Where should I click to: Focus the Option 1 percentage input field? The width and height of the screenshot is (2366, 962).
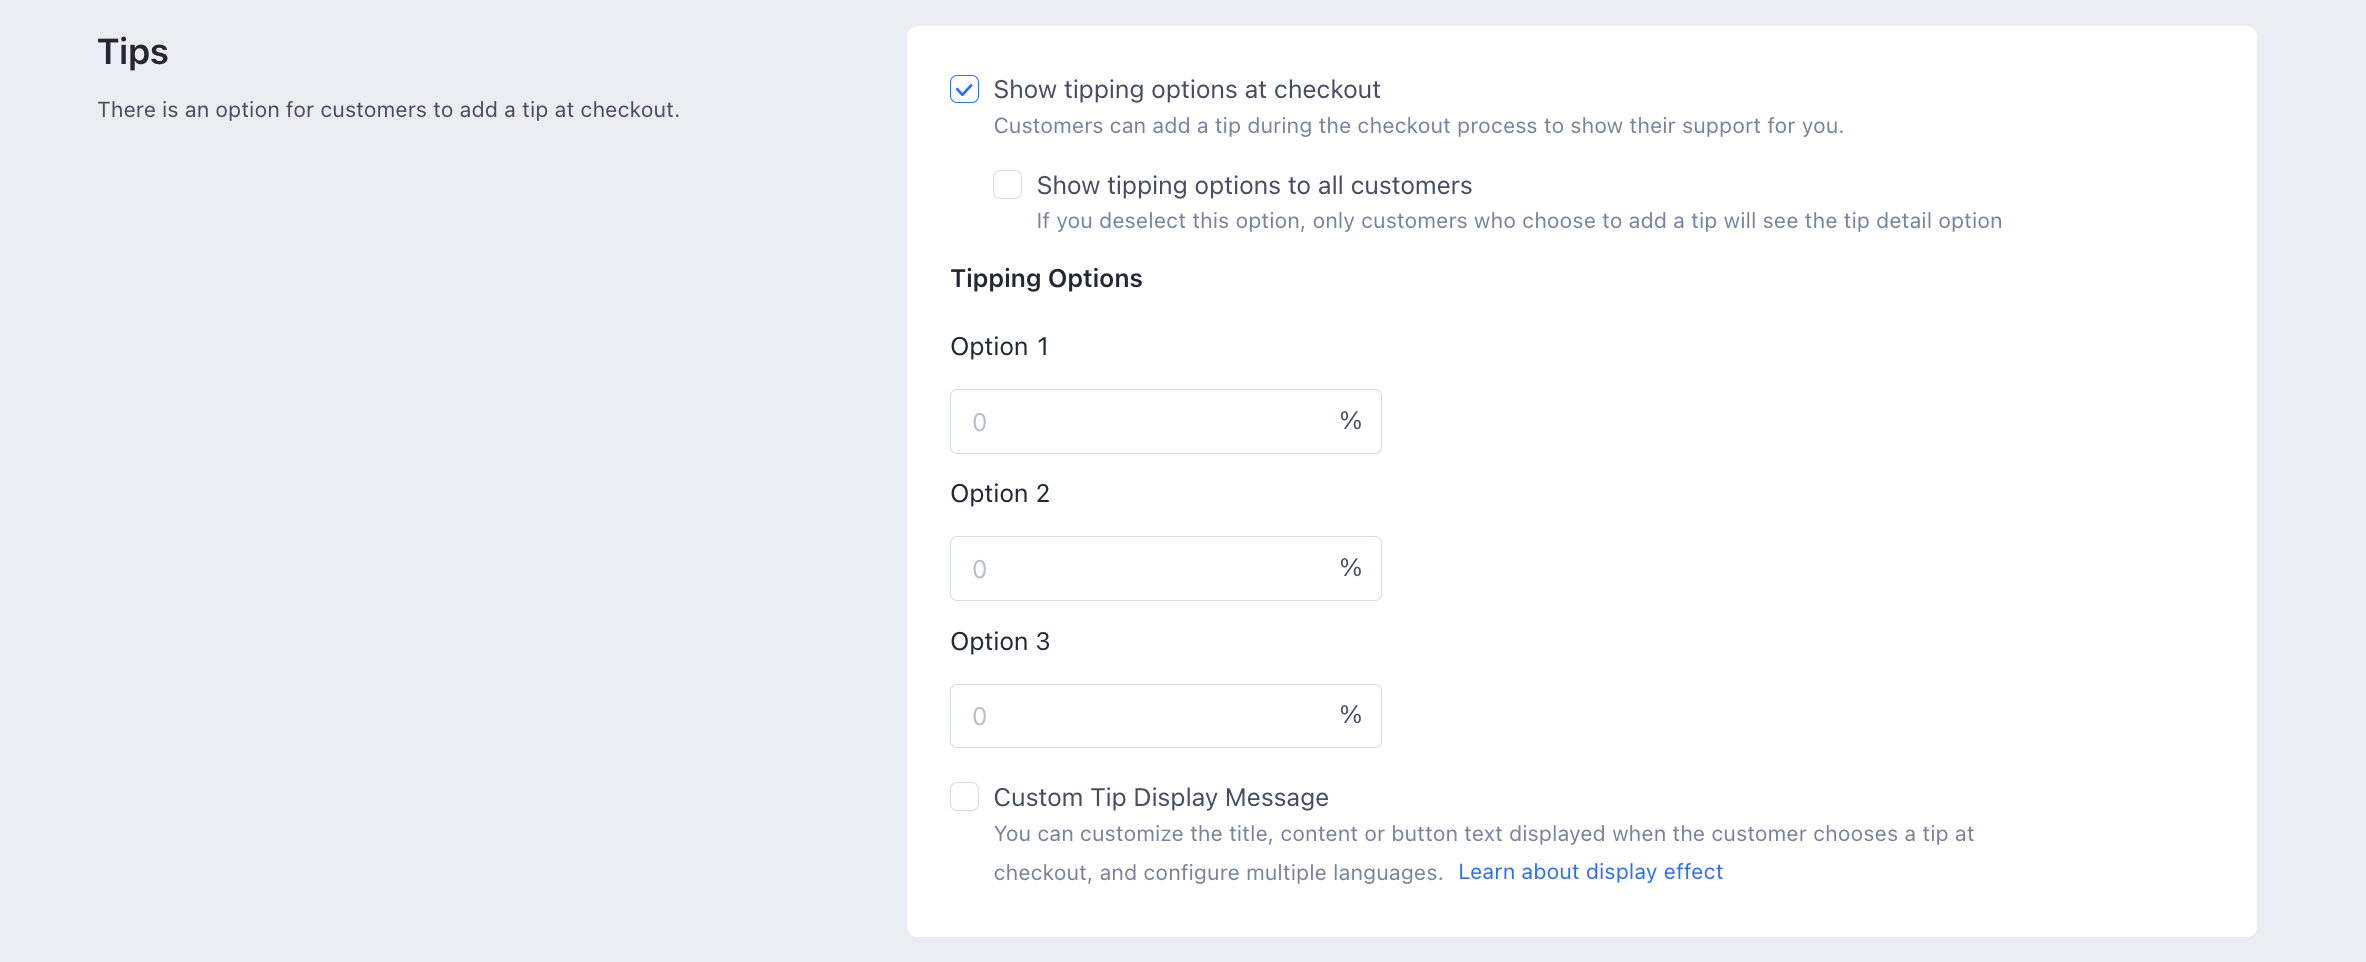(1140, 422)
